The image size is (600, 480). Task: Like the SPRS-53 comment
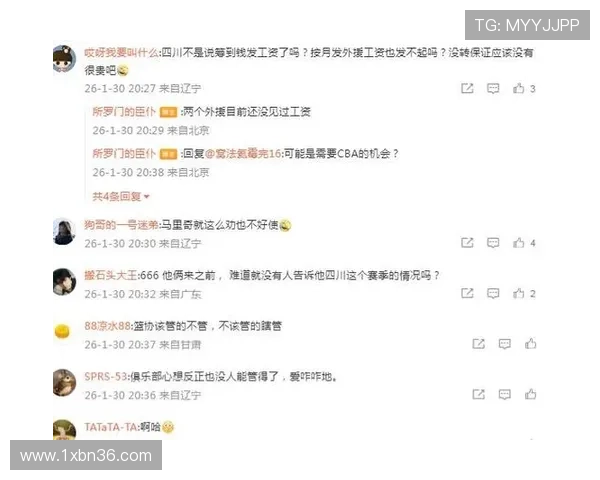530,394
